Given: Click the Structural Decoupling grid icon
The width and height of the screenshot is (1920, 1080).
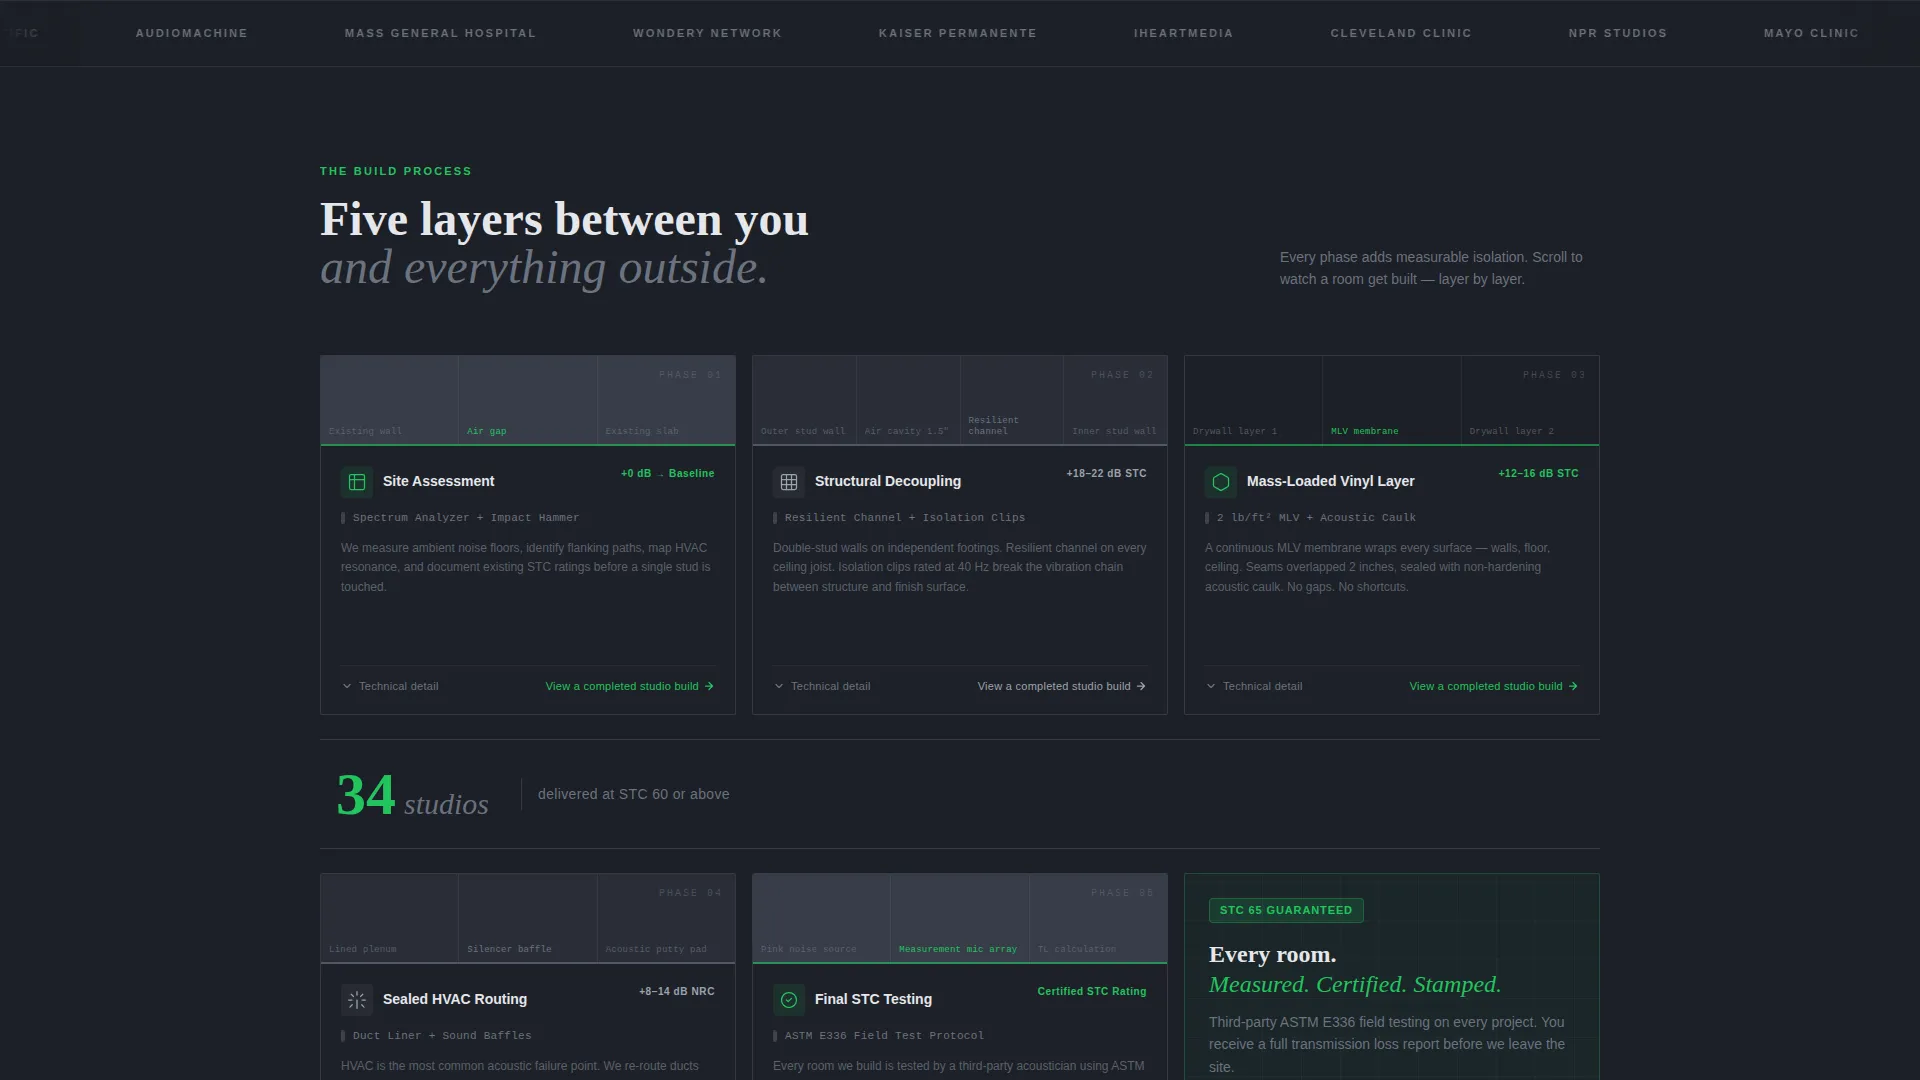Looking at the screenshot, I should click(789, 482).
